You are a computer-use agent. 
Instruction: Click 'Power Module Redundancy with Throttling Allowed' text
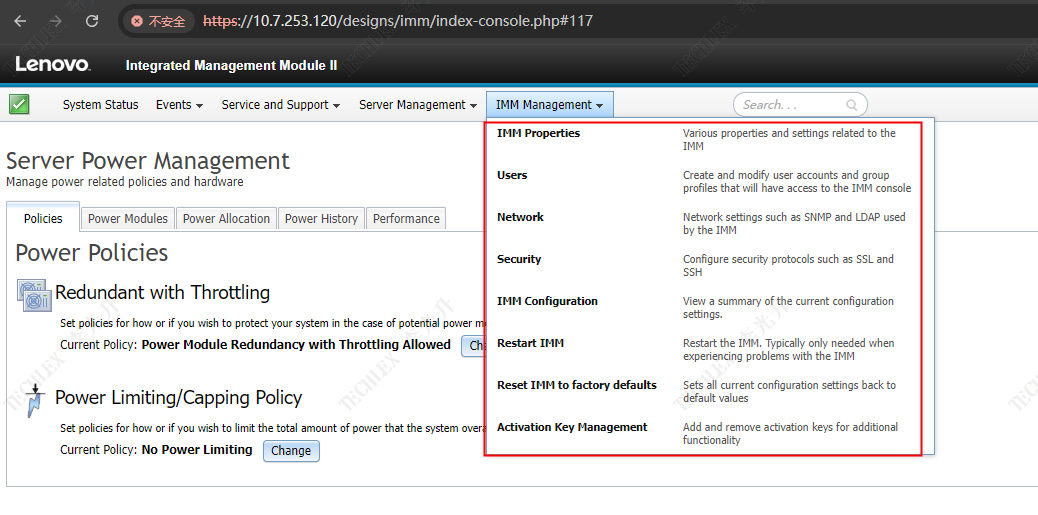point(296,345)
